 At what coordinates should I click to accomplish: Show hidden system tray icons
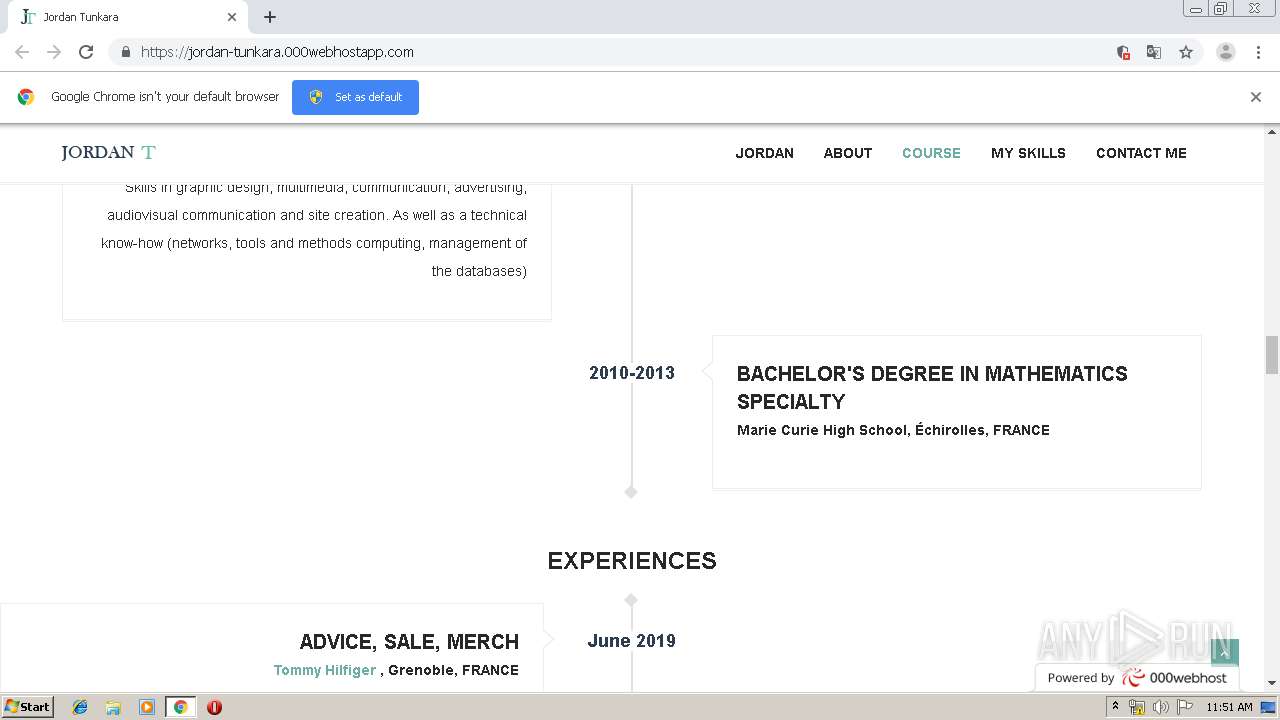(x=1115, y=707)
